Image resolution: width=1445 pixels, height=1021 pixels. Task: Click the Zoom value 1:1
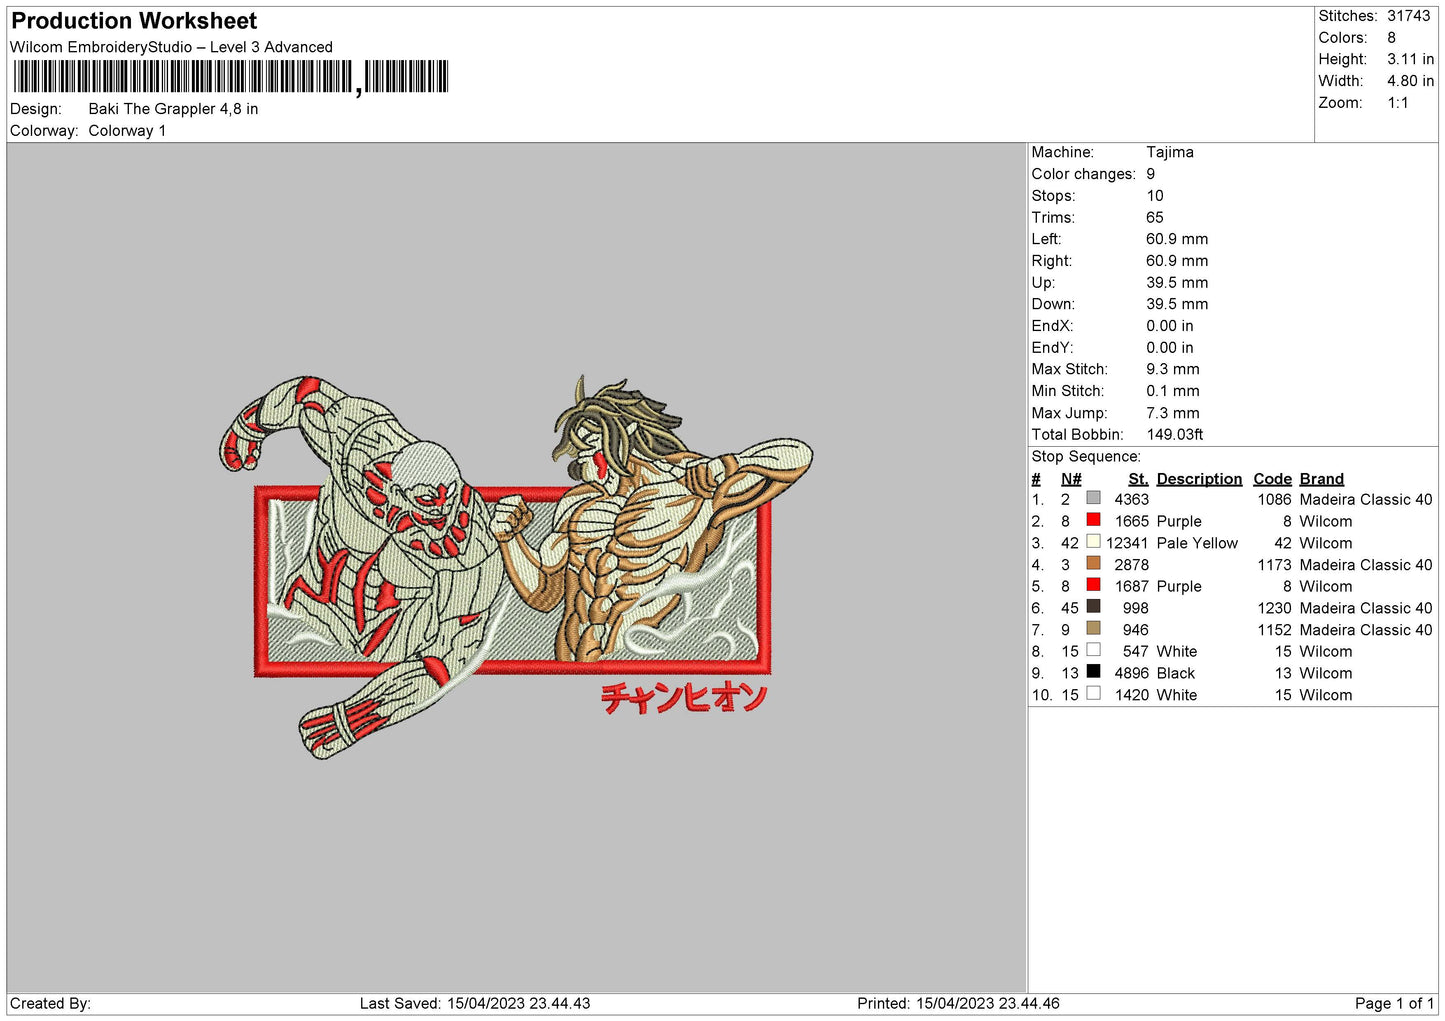pos(1397,103)
